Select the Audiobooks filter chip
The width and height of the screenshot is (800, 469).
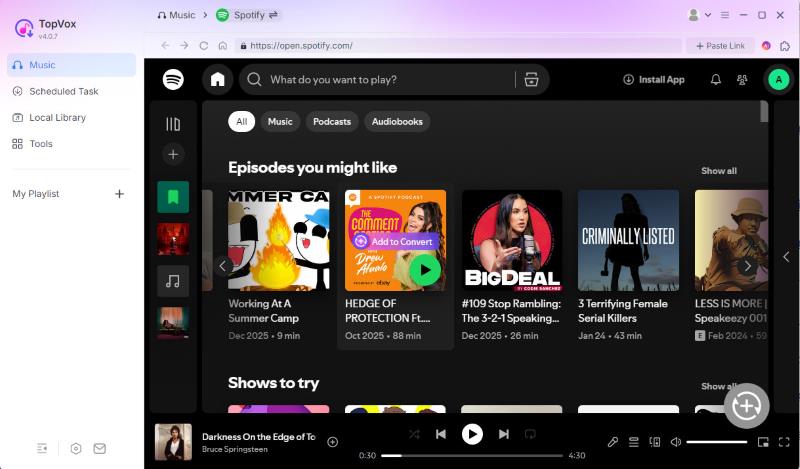pos(397,122)
